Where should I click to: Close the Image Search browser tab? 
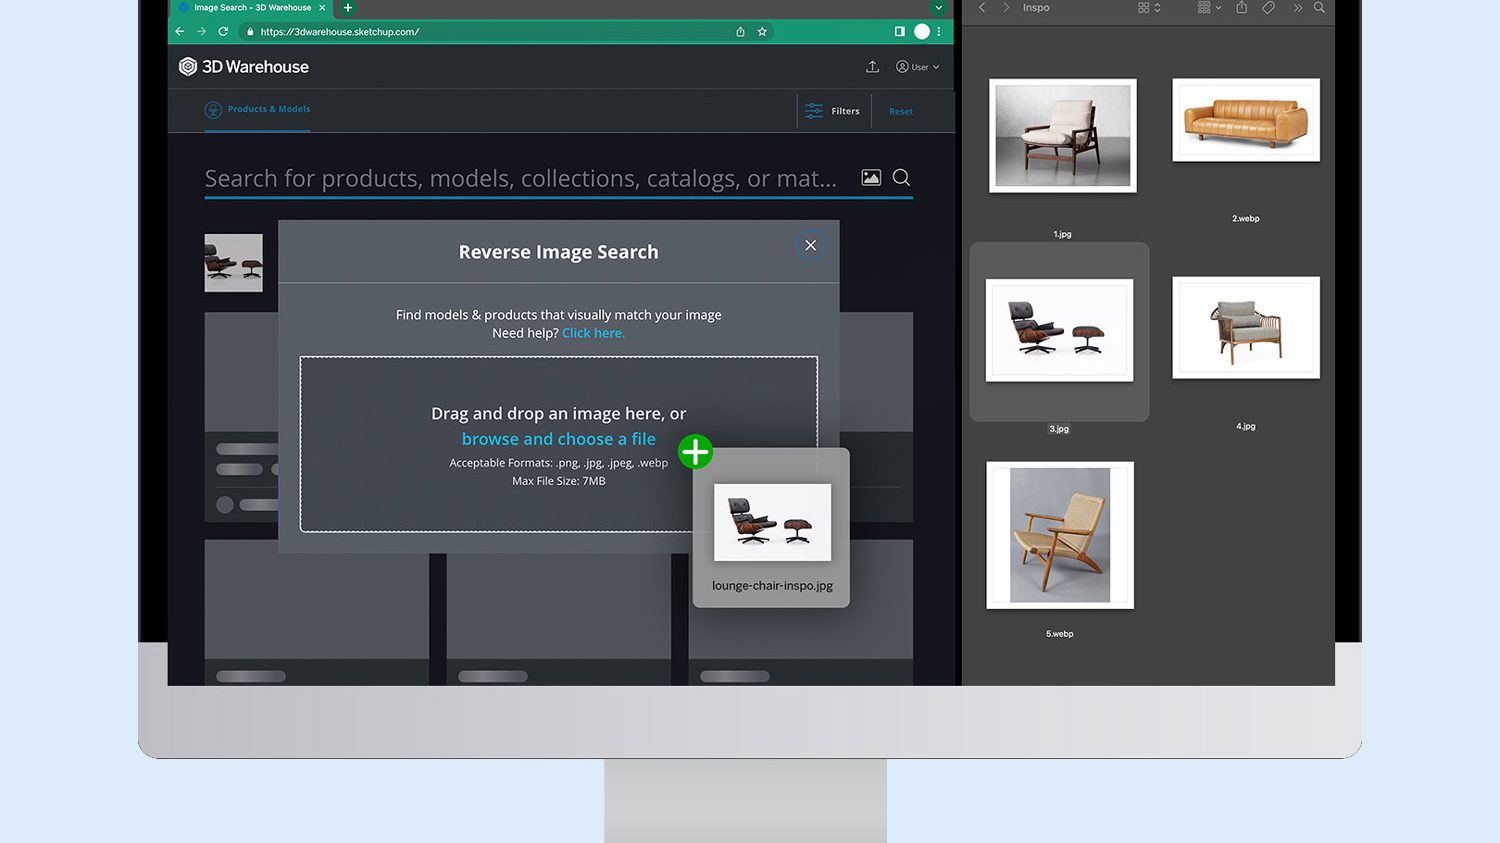tap(322, 8)
